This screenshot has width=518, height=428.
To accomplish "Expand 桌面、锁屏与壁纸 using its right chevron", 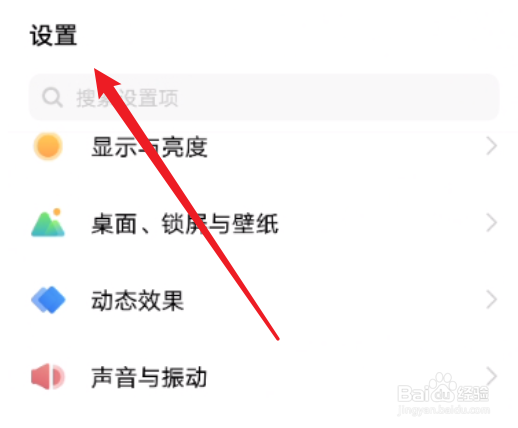I will click(x=491, y=223).
